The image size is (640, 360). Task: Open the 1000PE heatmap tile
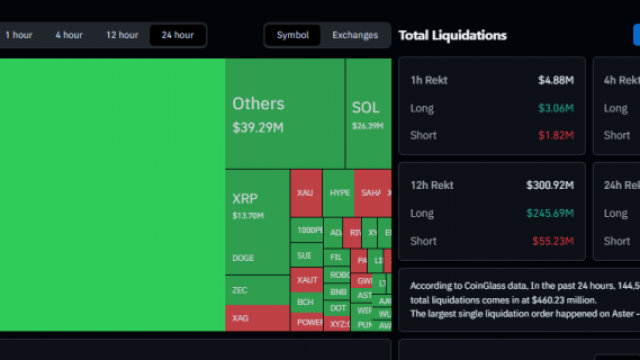[307, 230]
